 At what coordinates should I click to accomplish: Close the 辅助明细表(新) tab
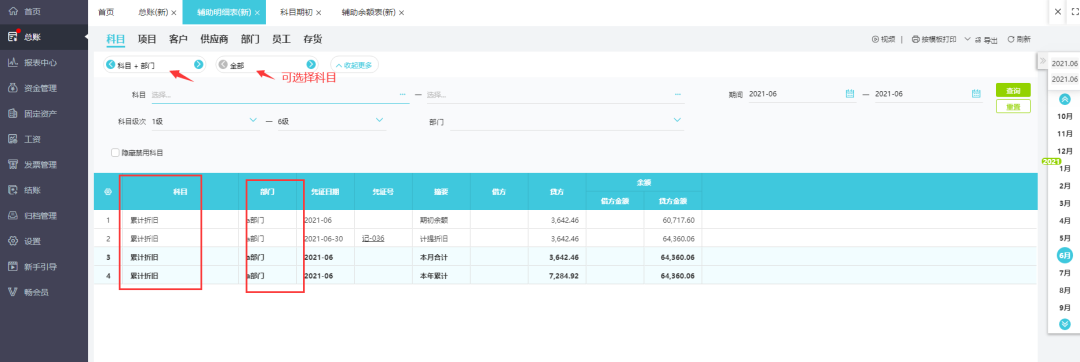(257, 12)
